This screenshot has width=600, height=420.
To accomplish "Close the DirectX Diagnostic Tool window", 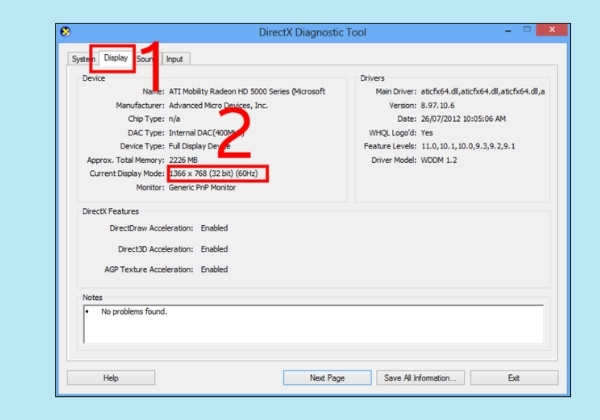I will pyautogui.click(x=552, y=30).
